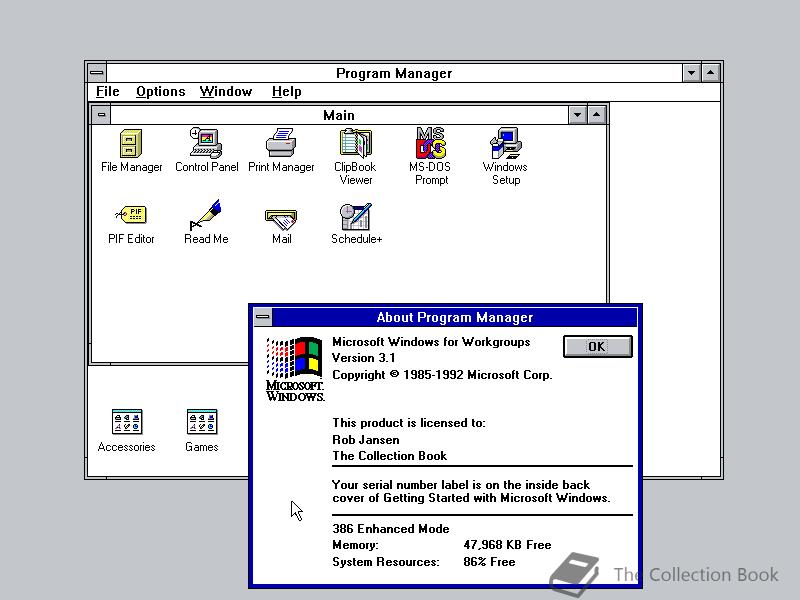Click OK in About Program Manager
800x600 pixels.
click(598, 346)
